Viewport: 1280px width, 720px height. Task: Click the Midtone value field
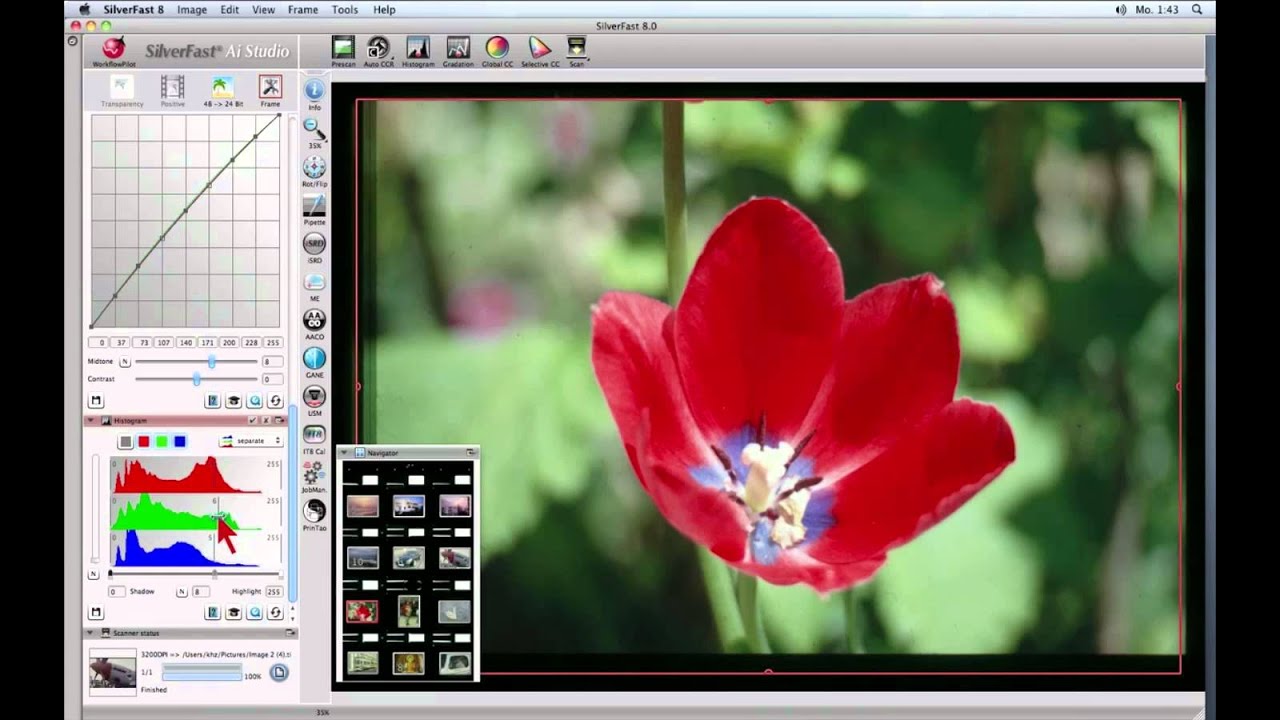point(271,362)
